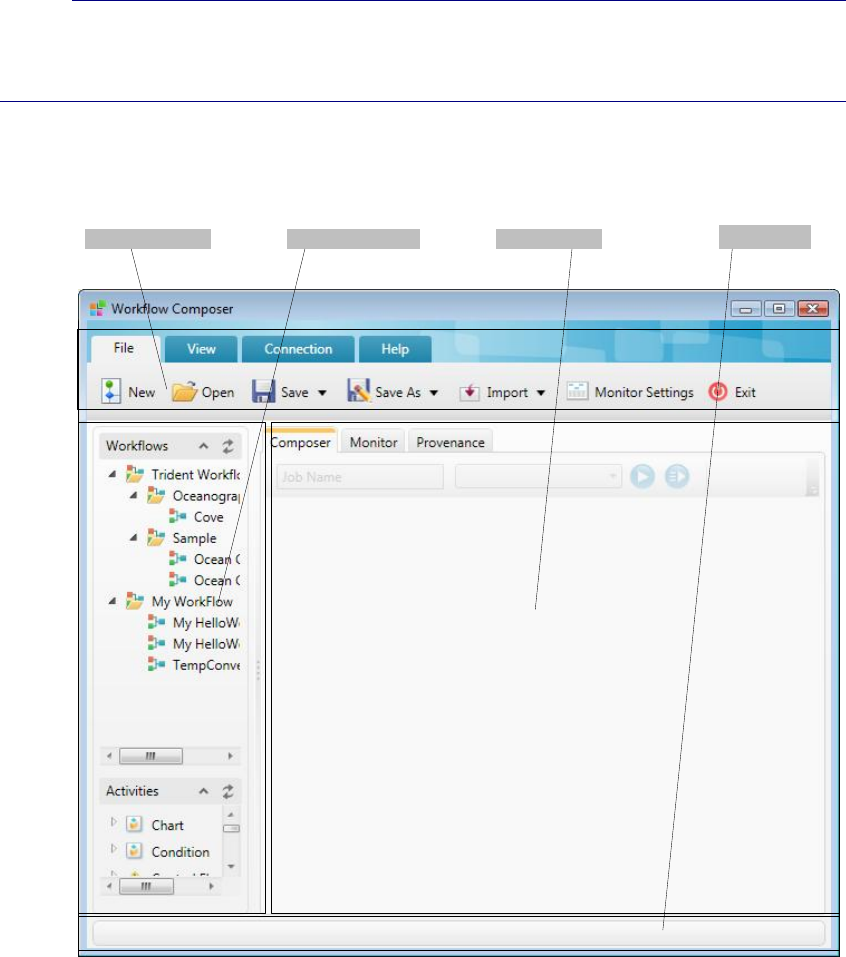The height and width of the screenshot is (957, 846).
Task: Click the Import button label
Action: pyautogui.click(x=507, y=392)
